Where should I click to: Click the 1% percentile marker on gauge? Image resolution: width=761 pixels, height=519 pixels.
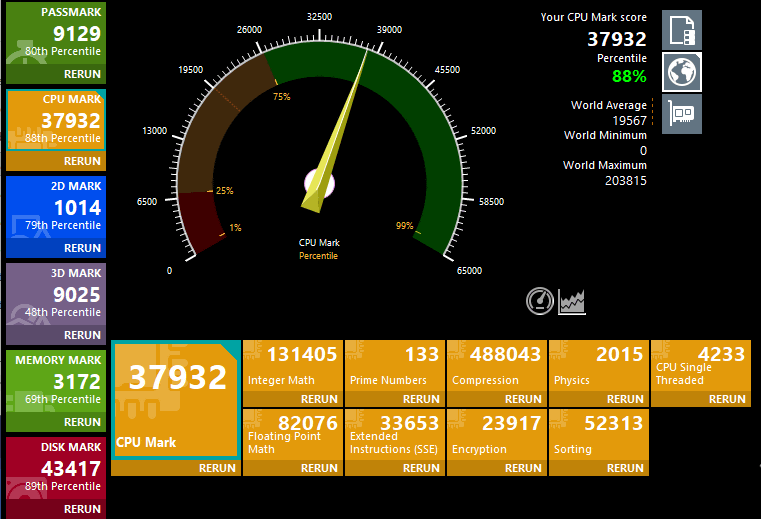(x=235, y=227)
